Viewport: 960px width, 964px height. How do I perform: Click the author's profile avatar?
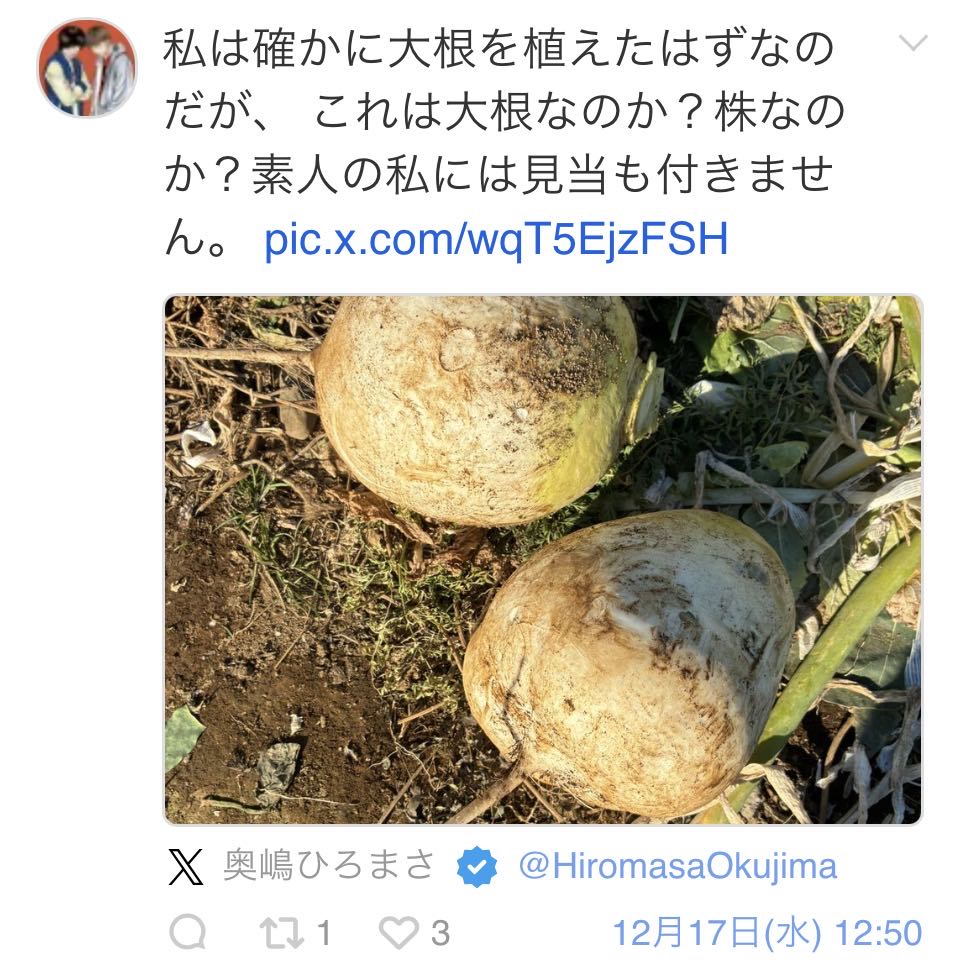click(x=87, y=68)
